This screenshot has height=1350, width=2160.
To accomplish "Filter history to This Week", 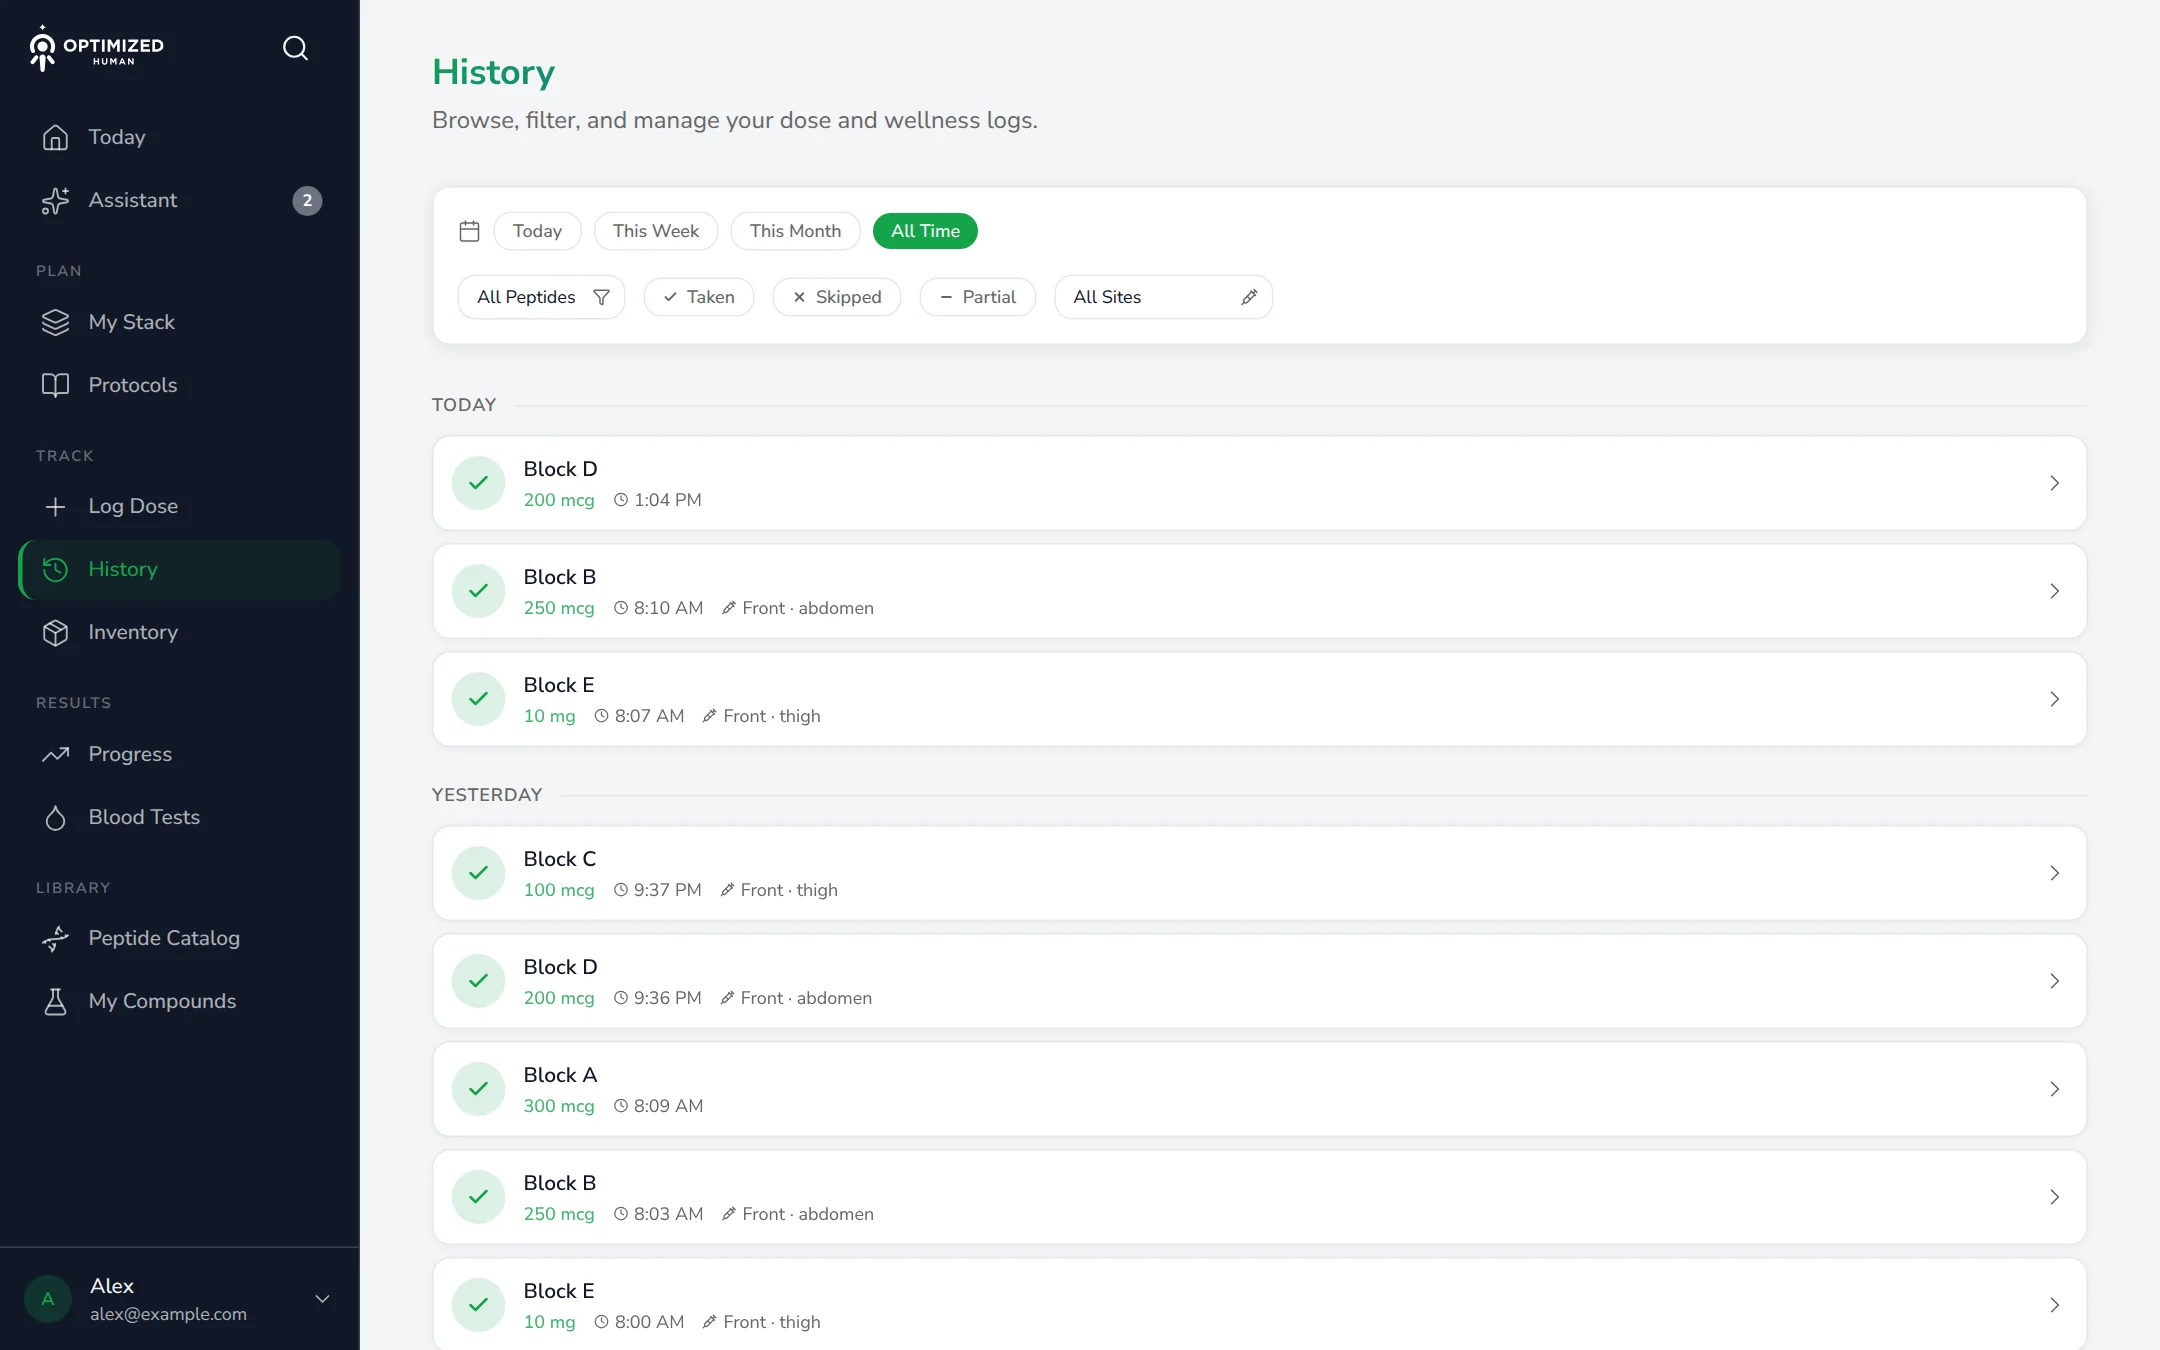I will [656, 231].
